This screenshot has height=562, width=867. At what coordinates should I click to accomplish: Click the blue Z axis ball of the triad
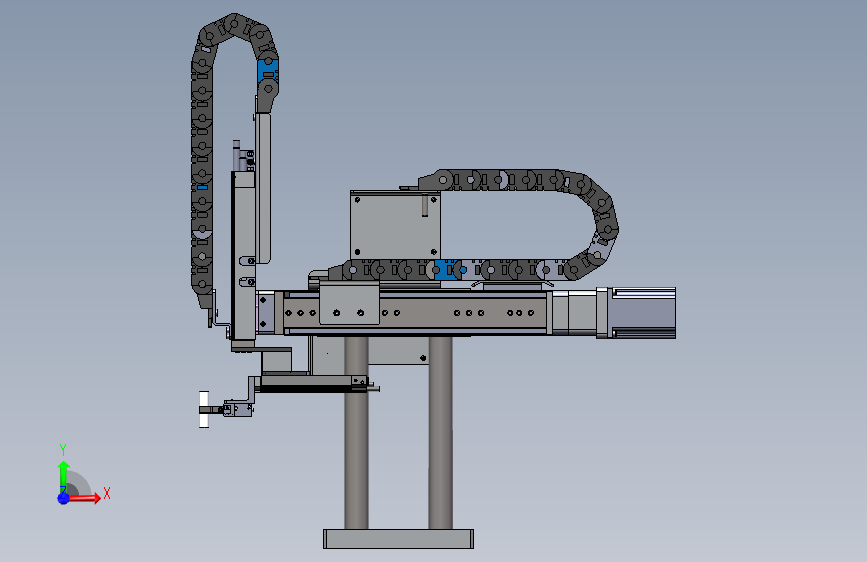point(64,498)
